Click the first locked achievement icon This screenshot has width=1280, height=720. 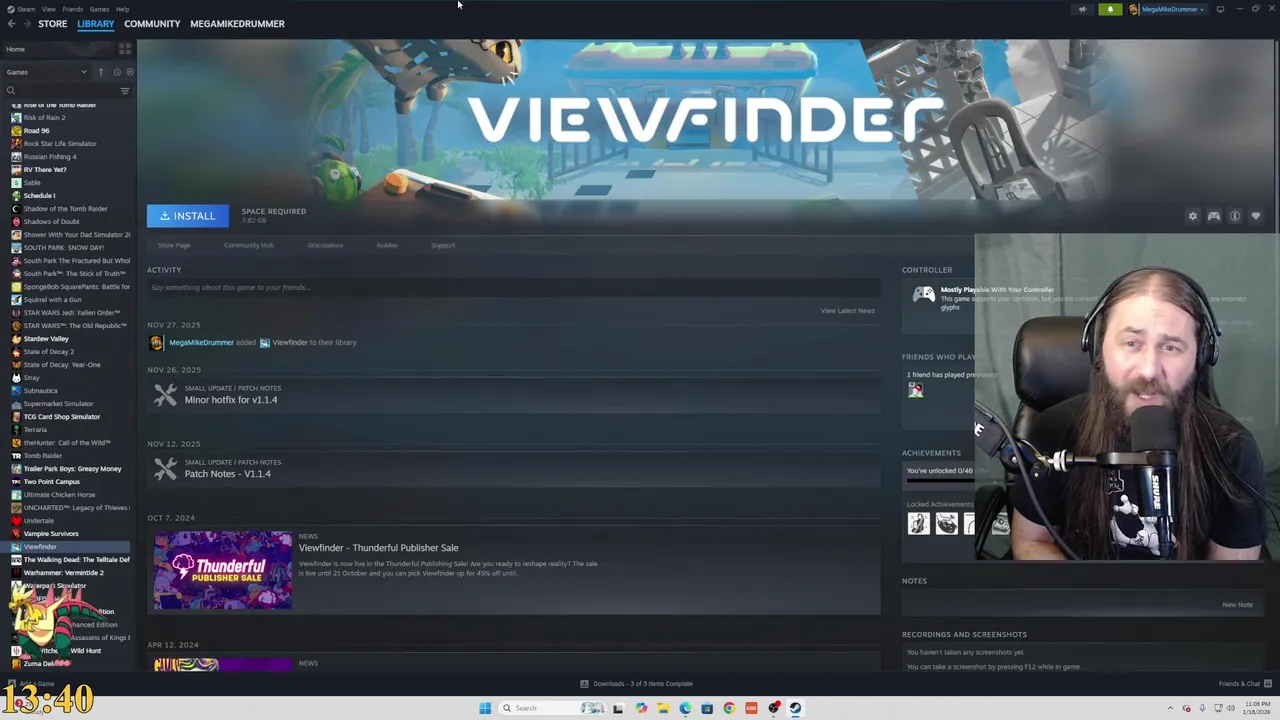pos(918,523)
